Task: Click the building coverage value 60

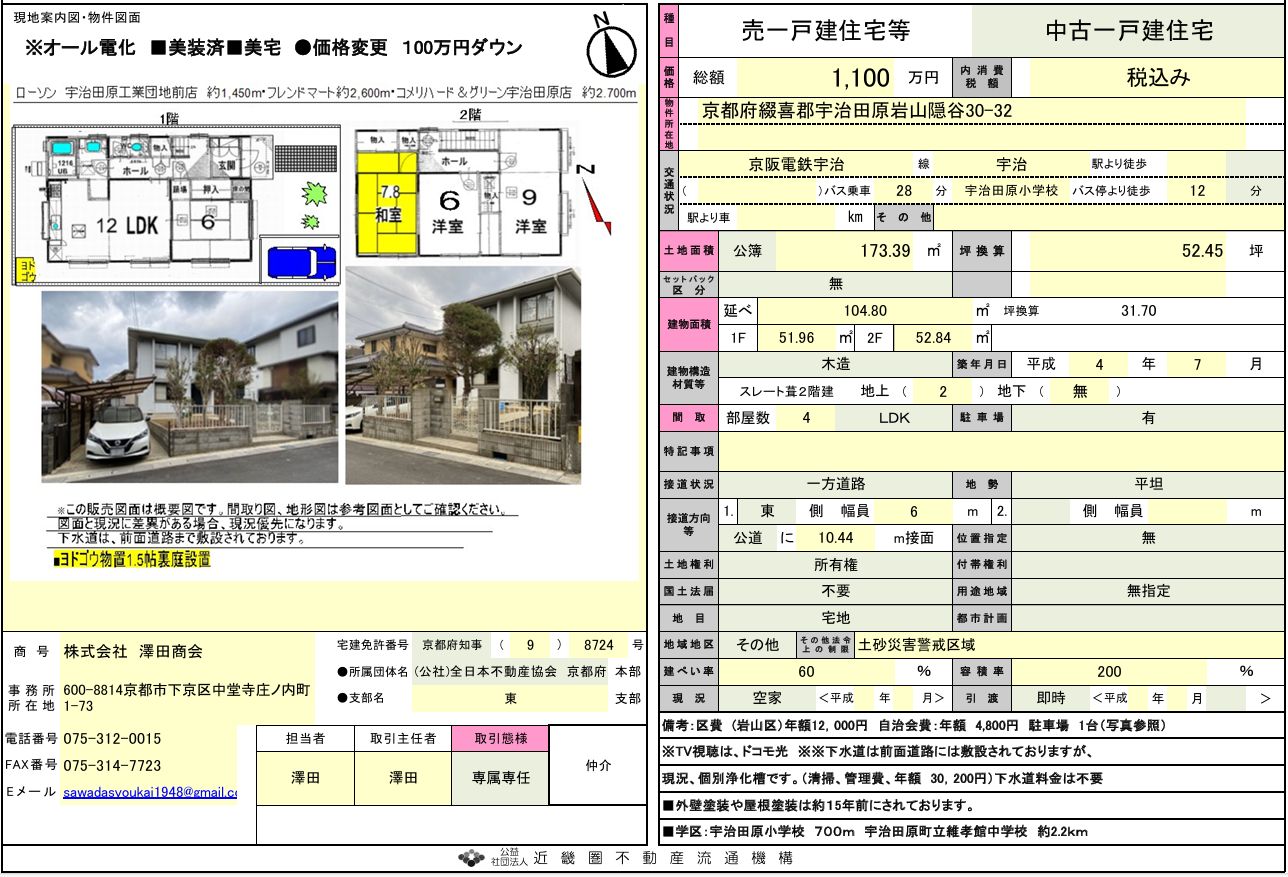Action: pyautogui.click(x=806, y=671)
